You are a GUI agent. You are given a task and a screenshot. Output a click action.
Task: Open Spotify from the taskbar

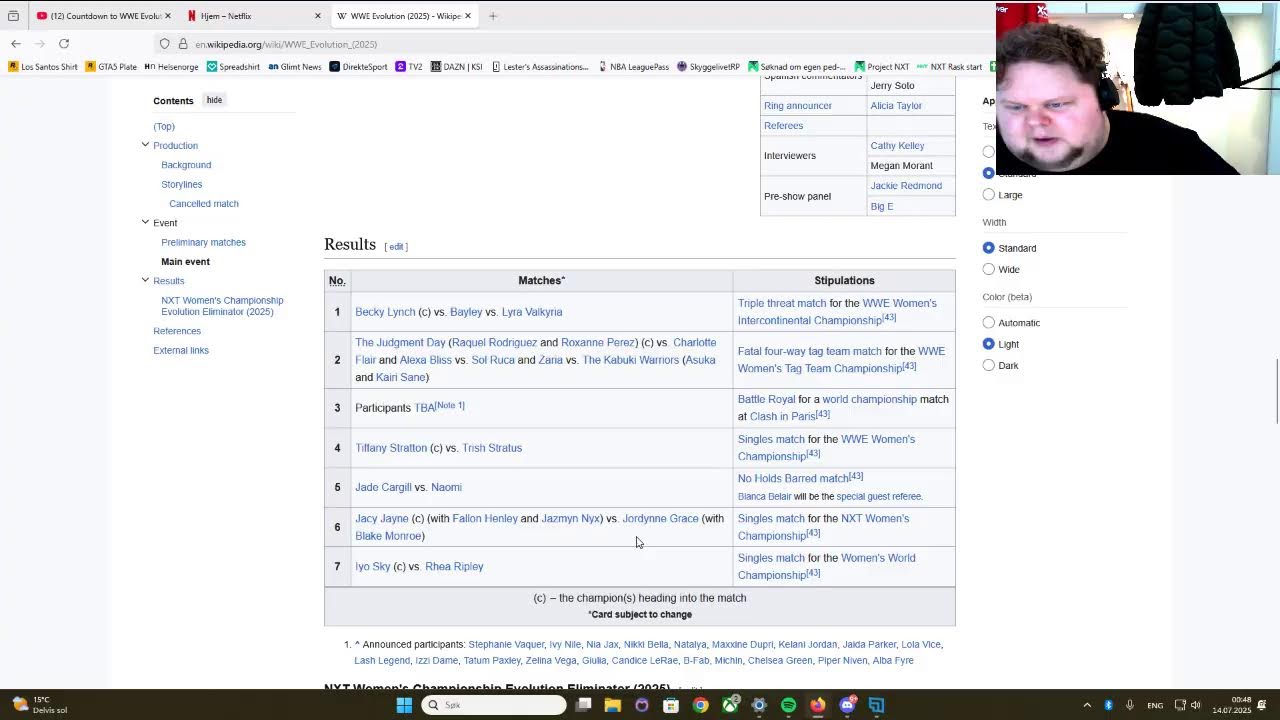tap(788, 705)
